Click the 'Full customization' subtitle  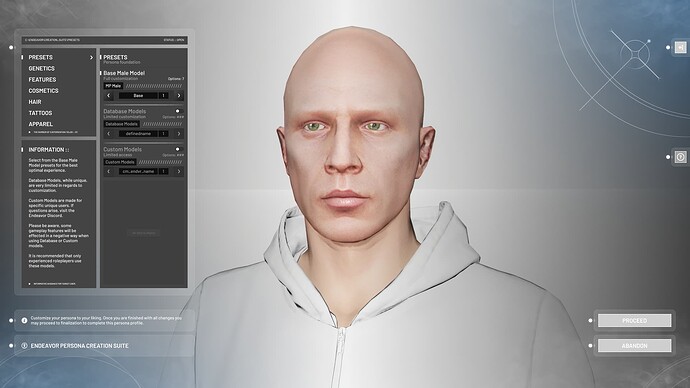pos(120,79)
